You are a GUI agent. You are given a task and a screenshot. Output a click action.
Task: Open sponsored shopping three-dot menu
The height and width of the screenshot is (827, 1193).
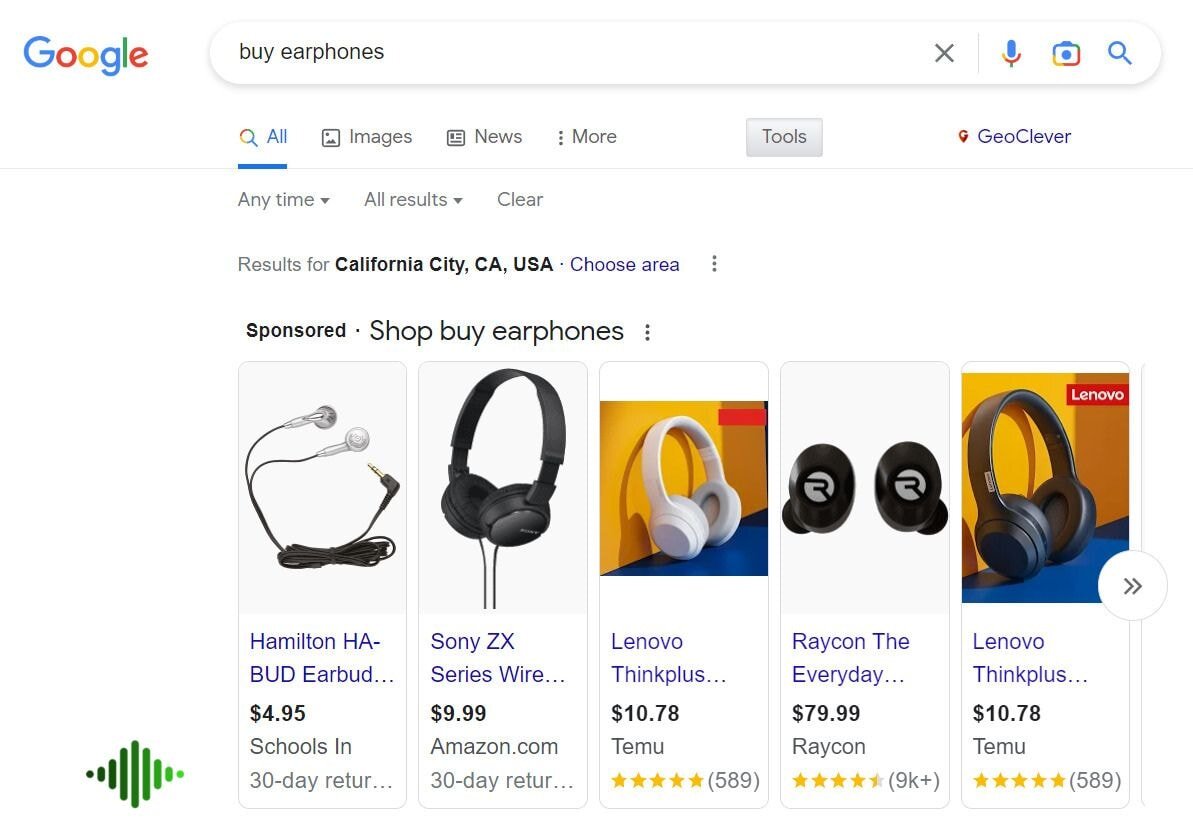[647, 332]
